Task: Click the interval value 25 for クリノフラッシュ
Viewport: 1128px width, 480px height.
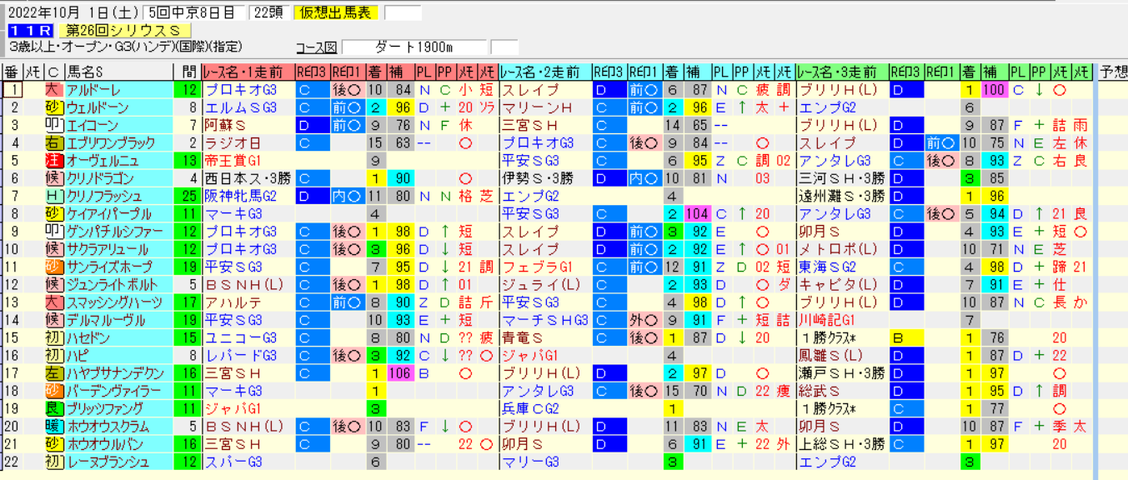Action: click(x=186, y=196)
